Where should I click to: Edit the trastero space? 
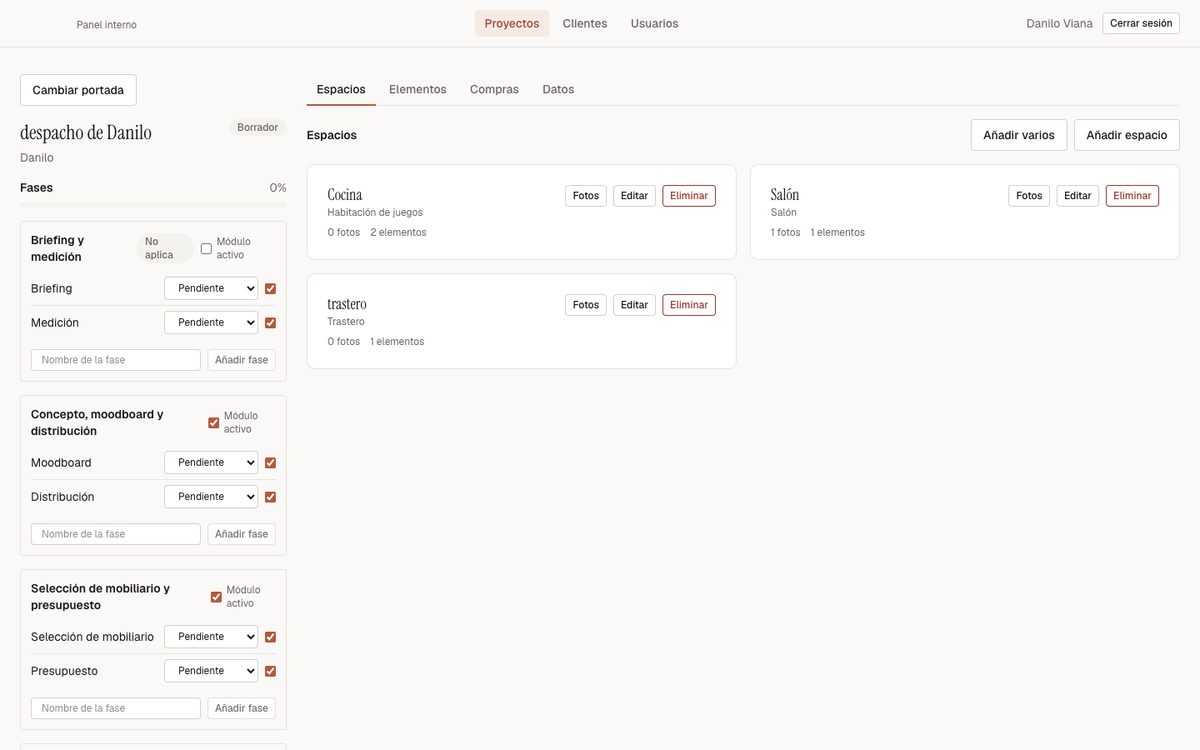634,305
